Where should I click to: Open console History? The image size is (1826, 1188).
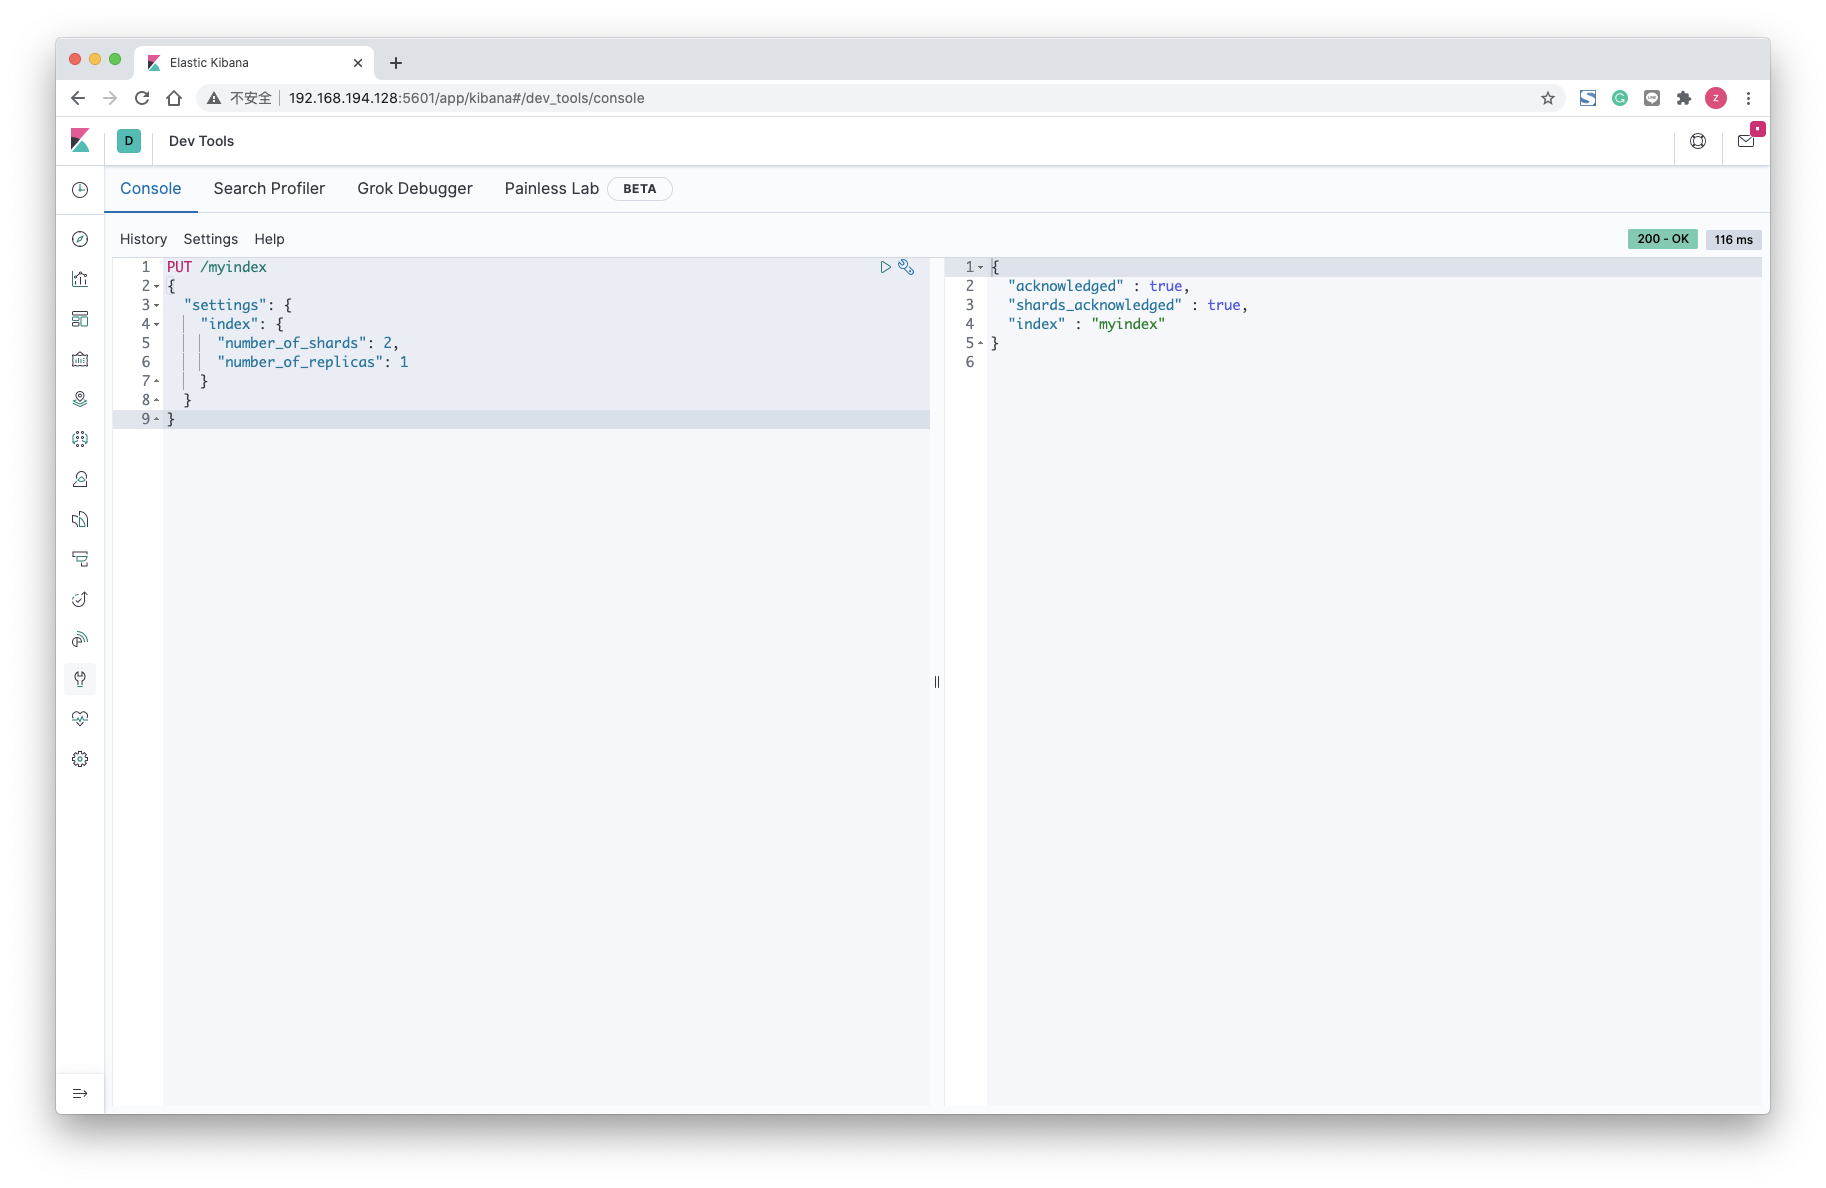click(143, 239)
